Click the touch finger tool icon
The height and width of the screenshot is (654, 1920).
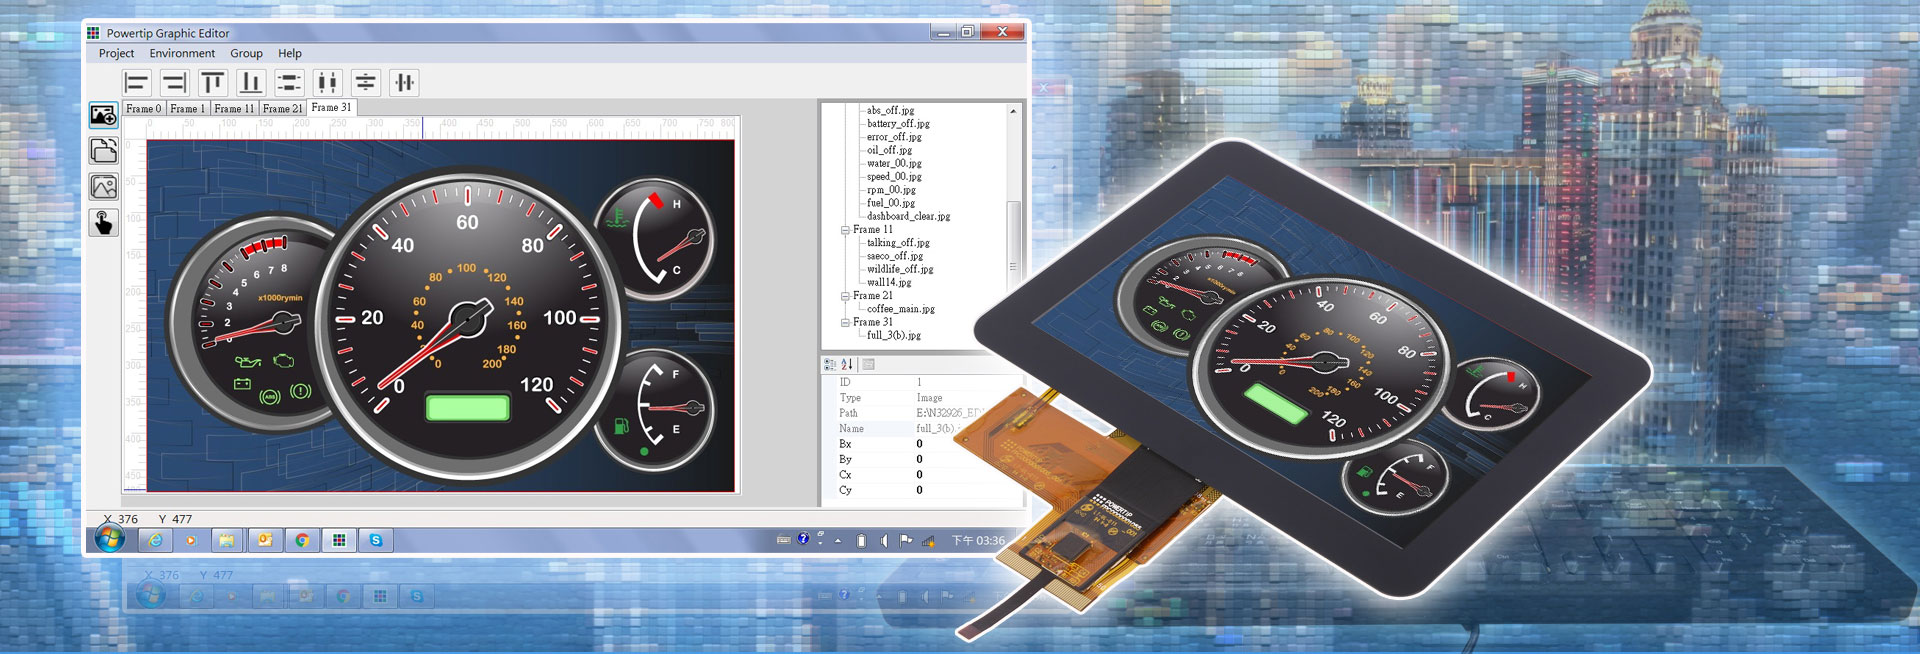pyautogui.click(x=104, y=222)
